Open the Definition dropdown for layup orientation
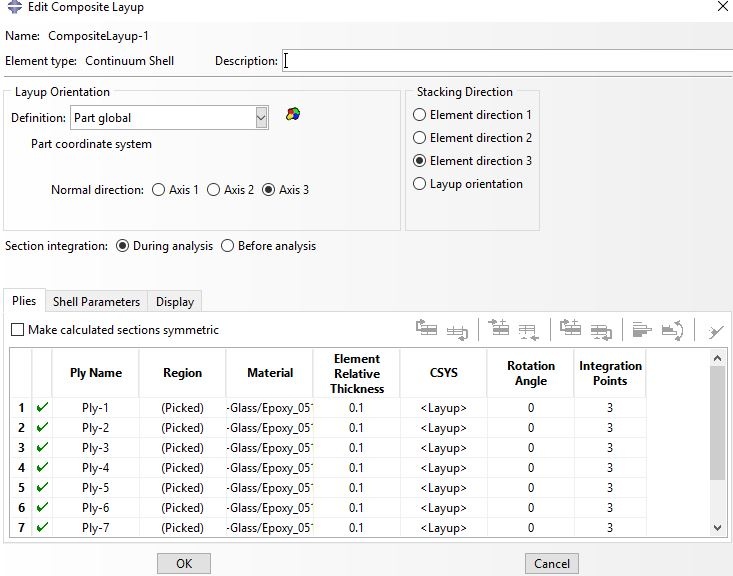This screenshot has width=733, height=576. pos(261,118)
